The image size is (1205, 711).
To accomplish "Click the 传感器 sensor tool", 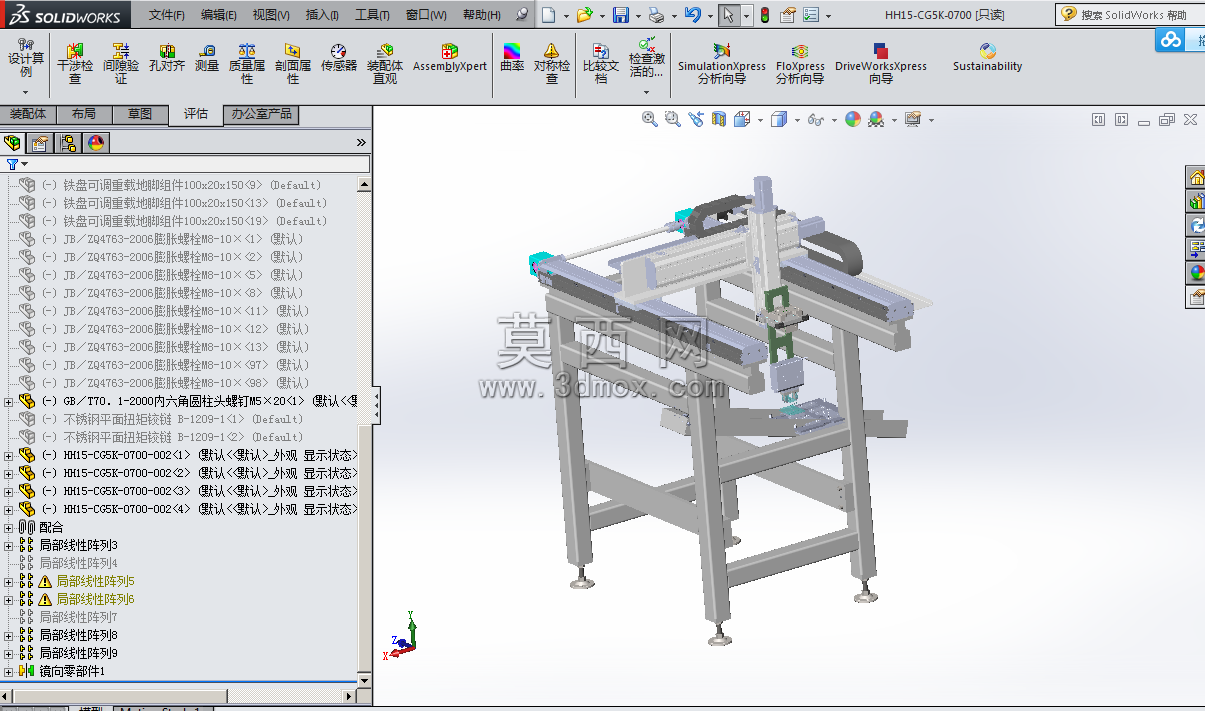I will [339, 58].
